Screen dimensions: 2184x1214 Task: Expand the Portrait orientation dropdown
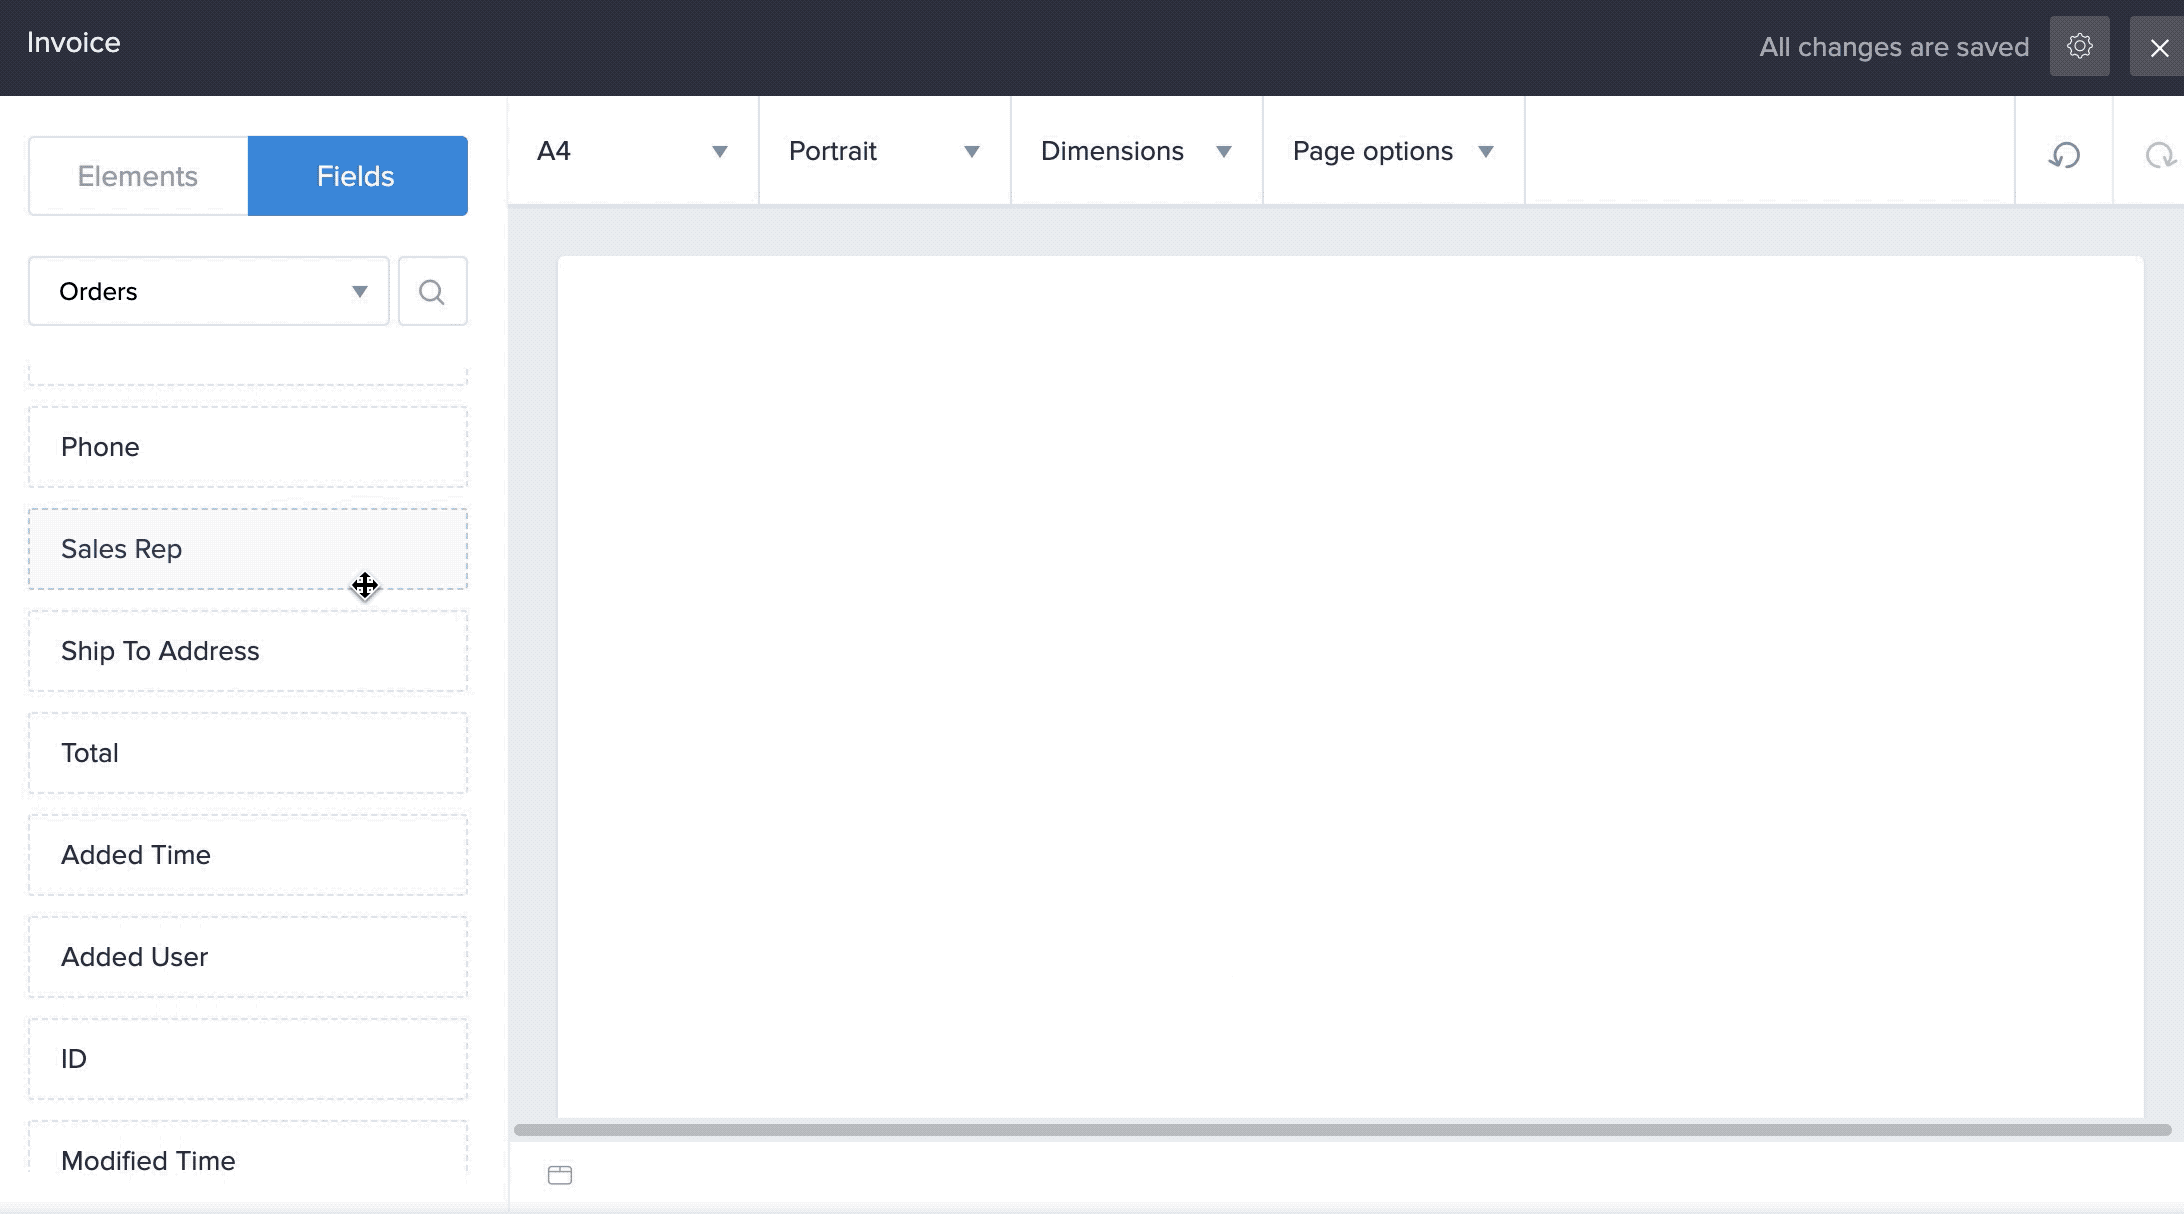coord(884,151)
